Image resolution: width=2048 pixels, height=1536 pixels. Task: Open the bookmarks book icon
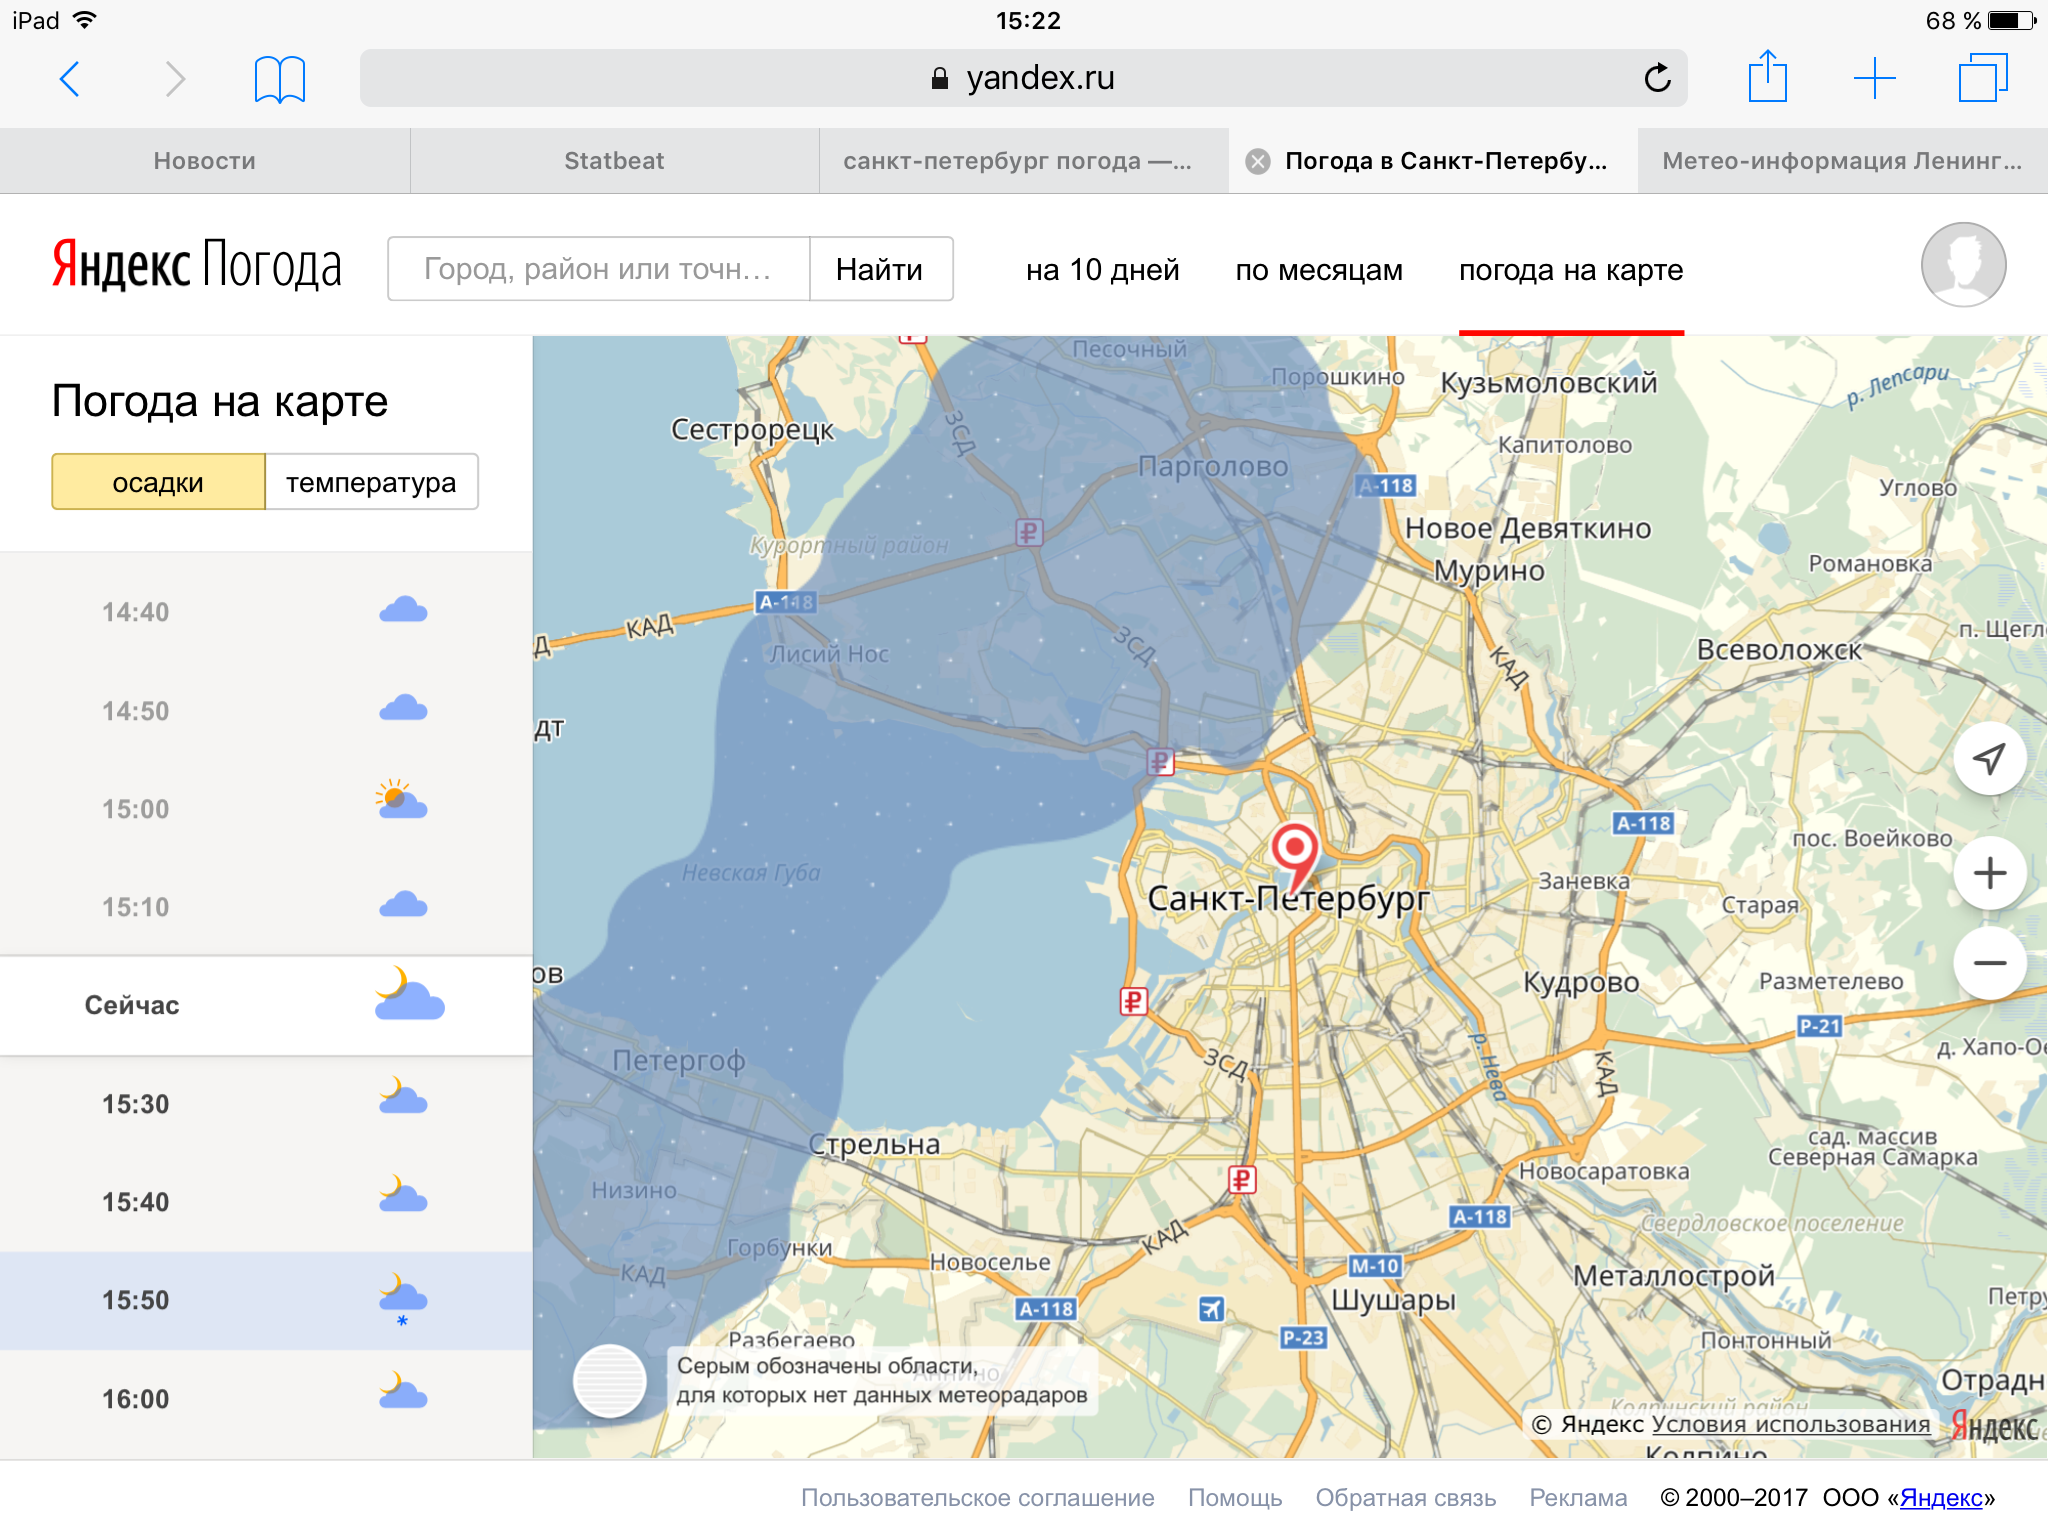(280, 79)
